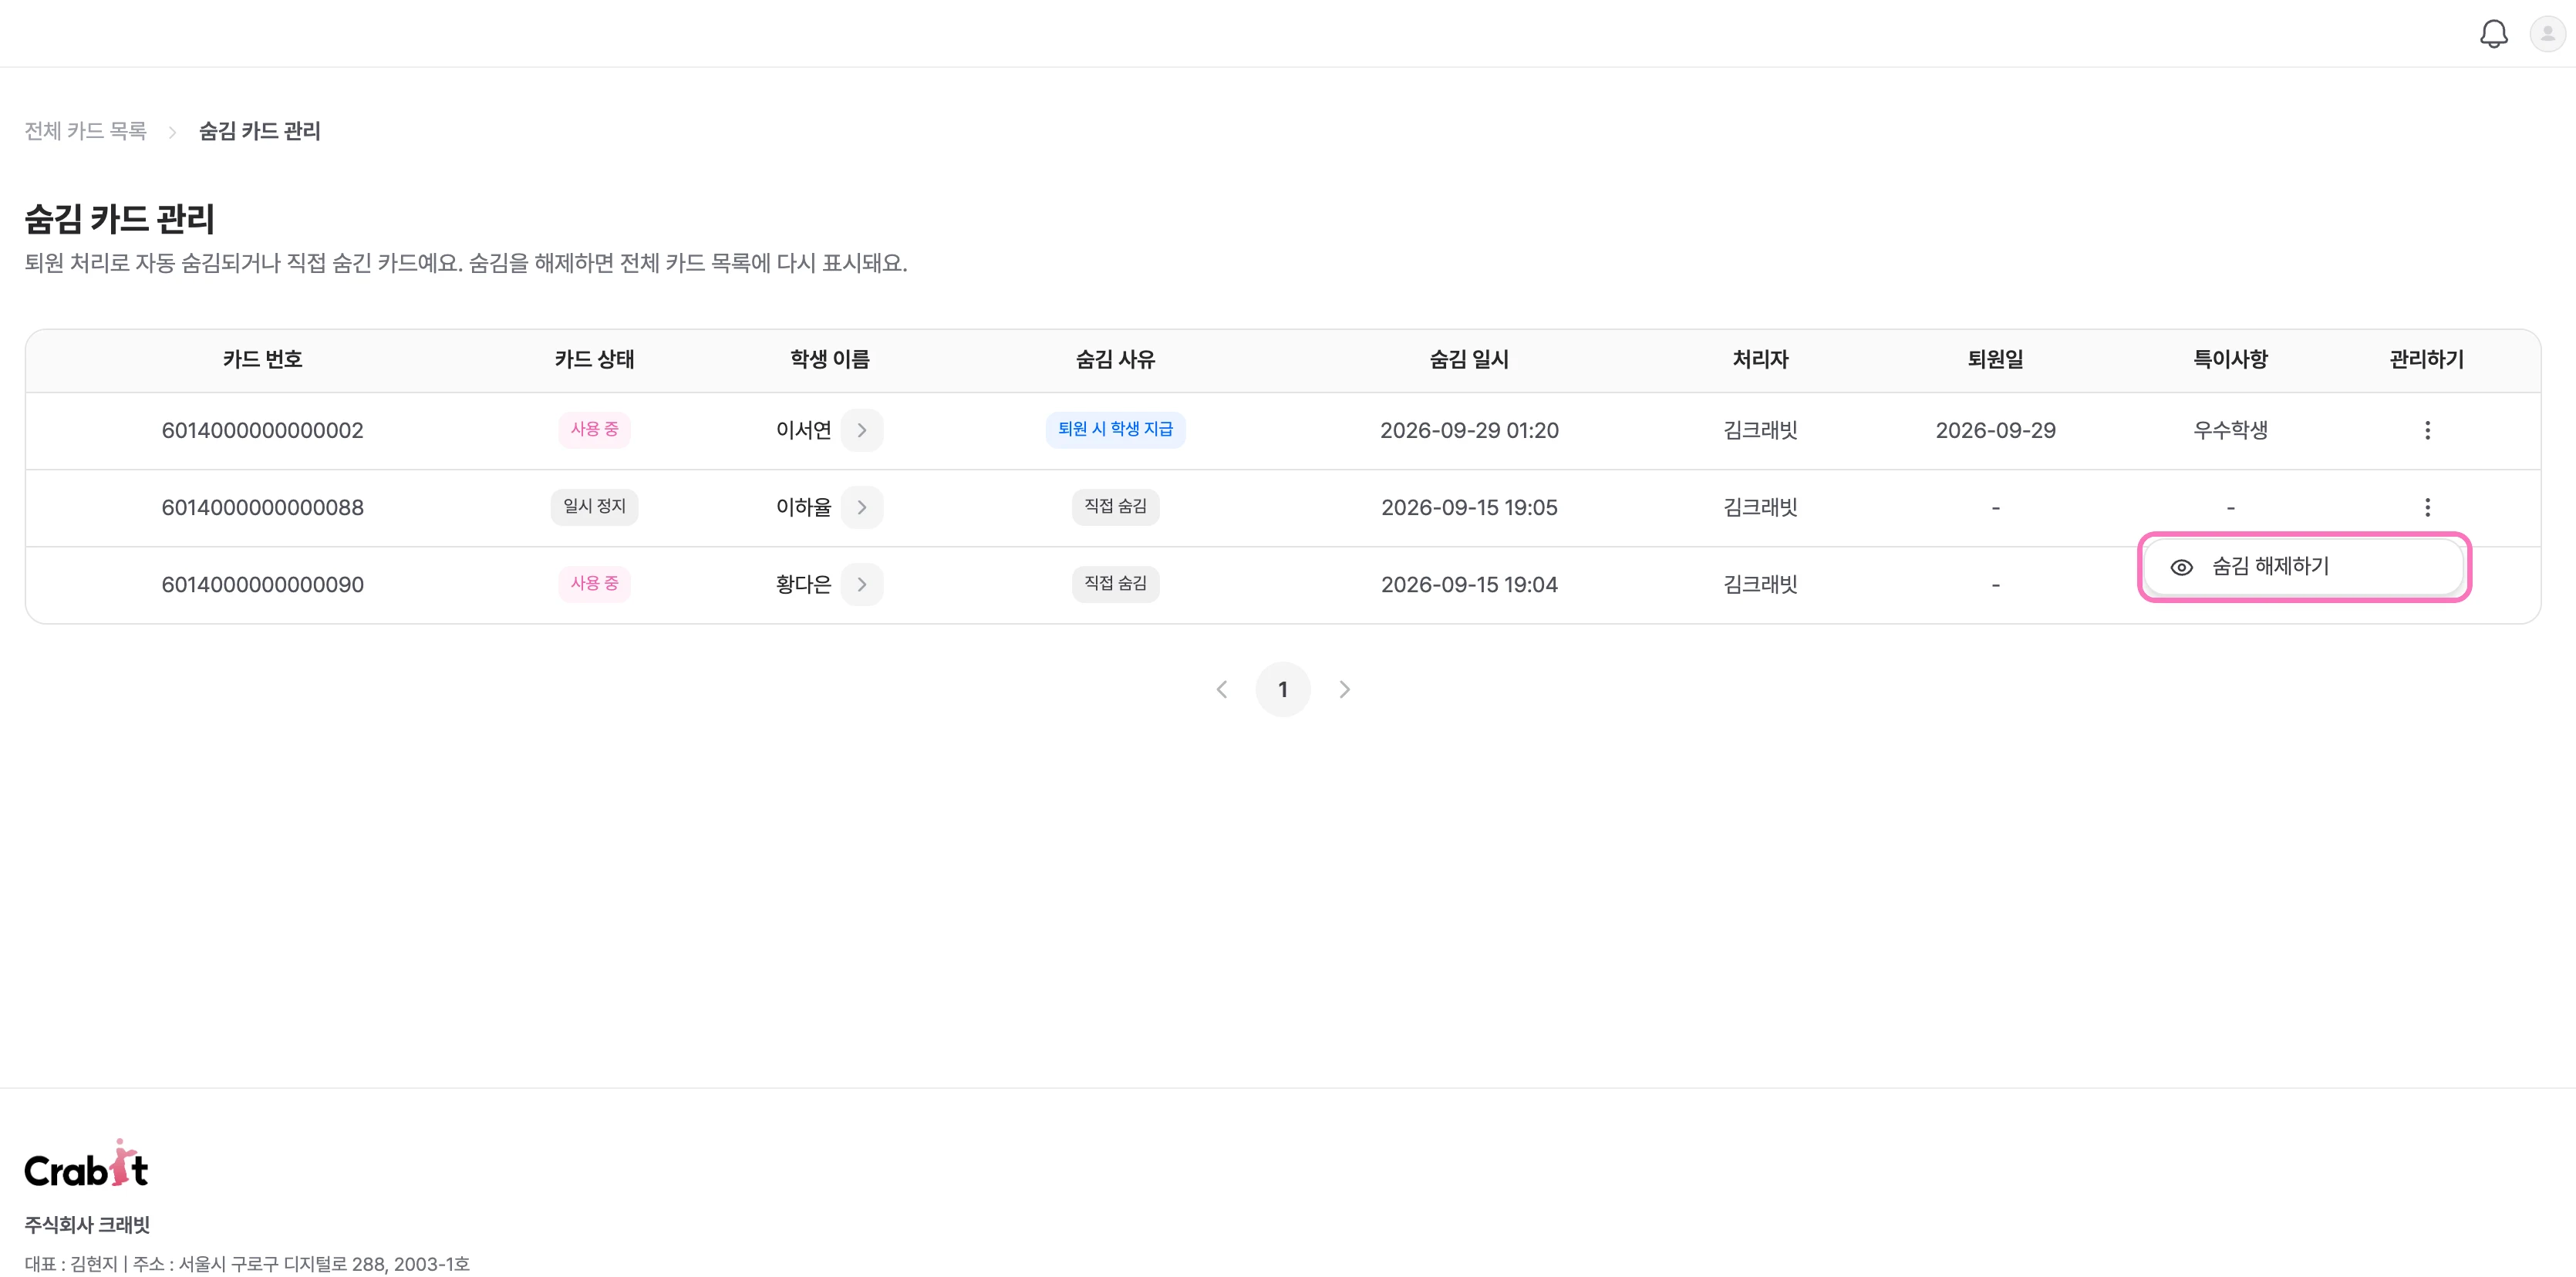Click the 2026-09-15 19:04 hidden date

[x=1469, y=584]
